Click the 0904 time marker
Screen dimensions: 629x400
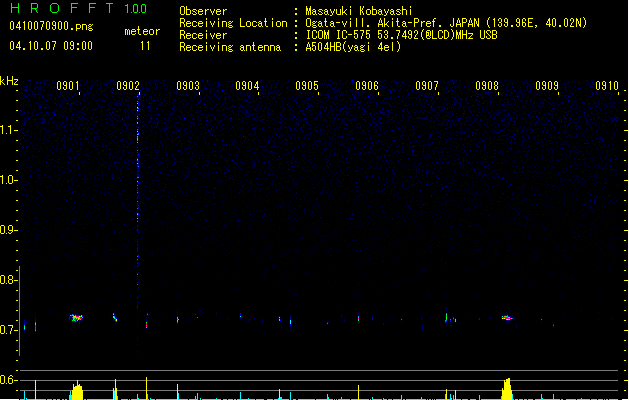click(x=247, y=86)
